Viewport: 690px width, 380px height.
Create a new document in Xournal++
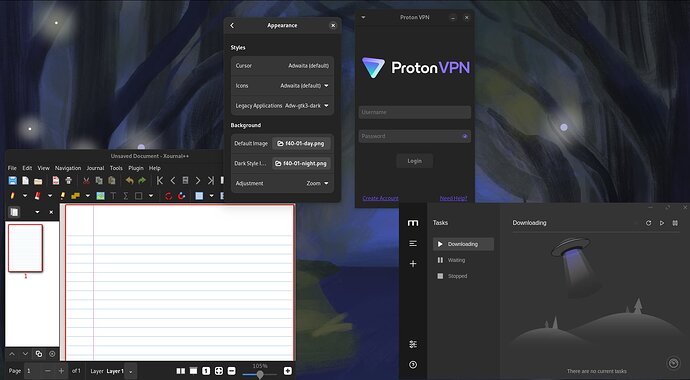(26, 181)
